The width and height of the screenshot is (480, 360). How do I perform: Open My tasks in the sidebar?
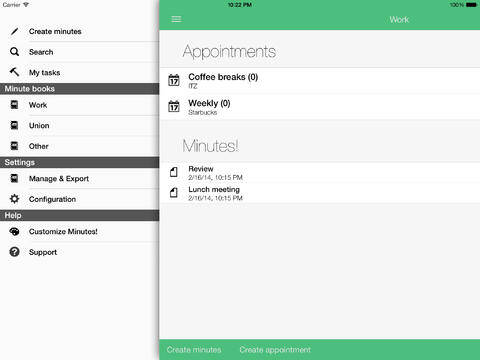click(x=80, y=73)
